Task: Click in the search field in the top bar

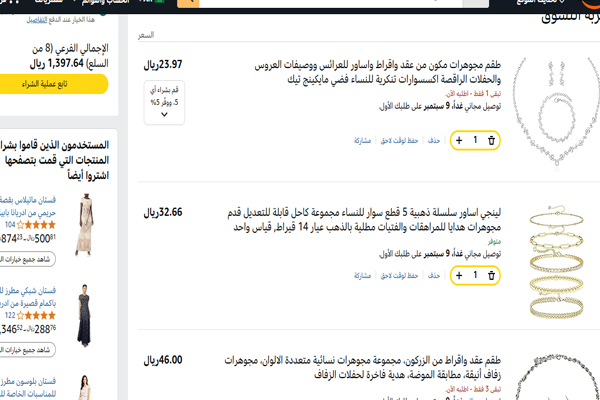Action: coord(331,3)
